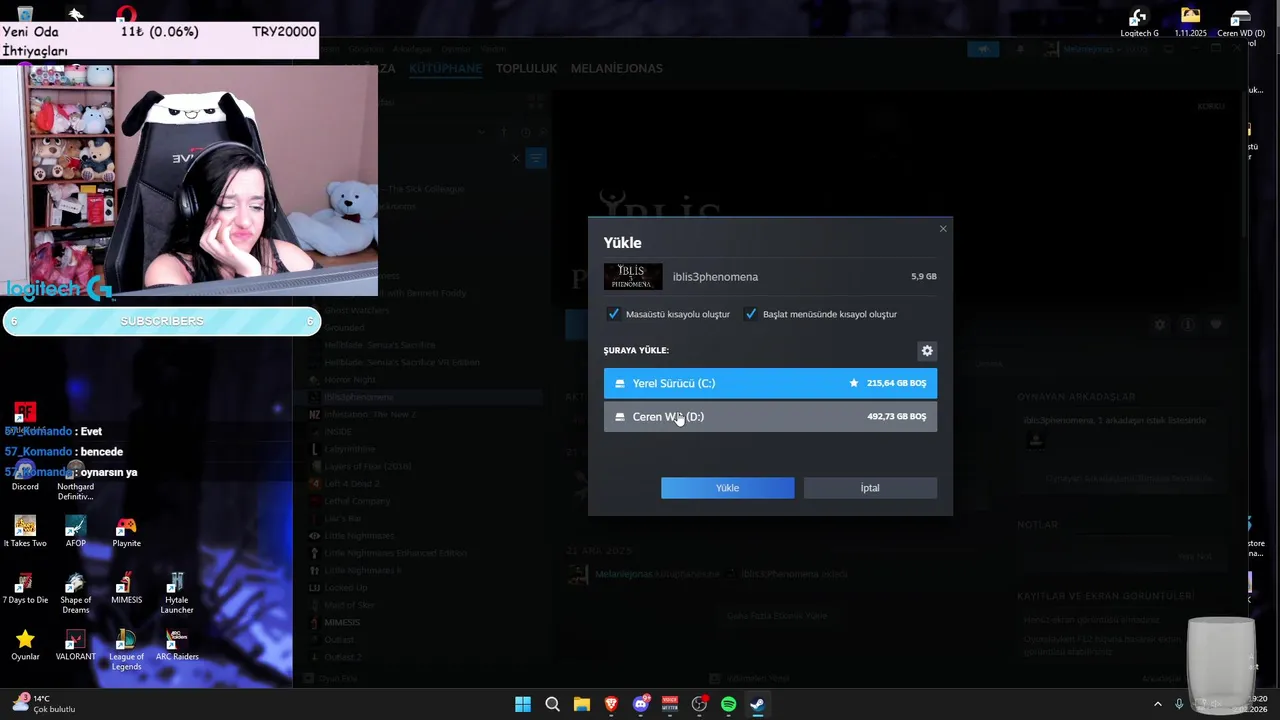The image size is (1280, 720).
Task: Open Oyunlar star folder on desktop
Action: [25, 645]
